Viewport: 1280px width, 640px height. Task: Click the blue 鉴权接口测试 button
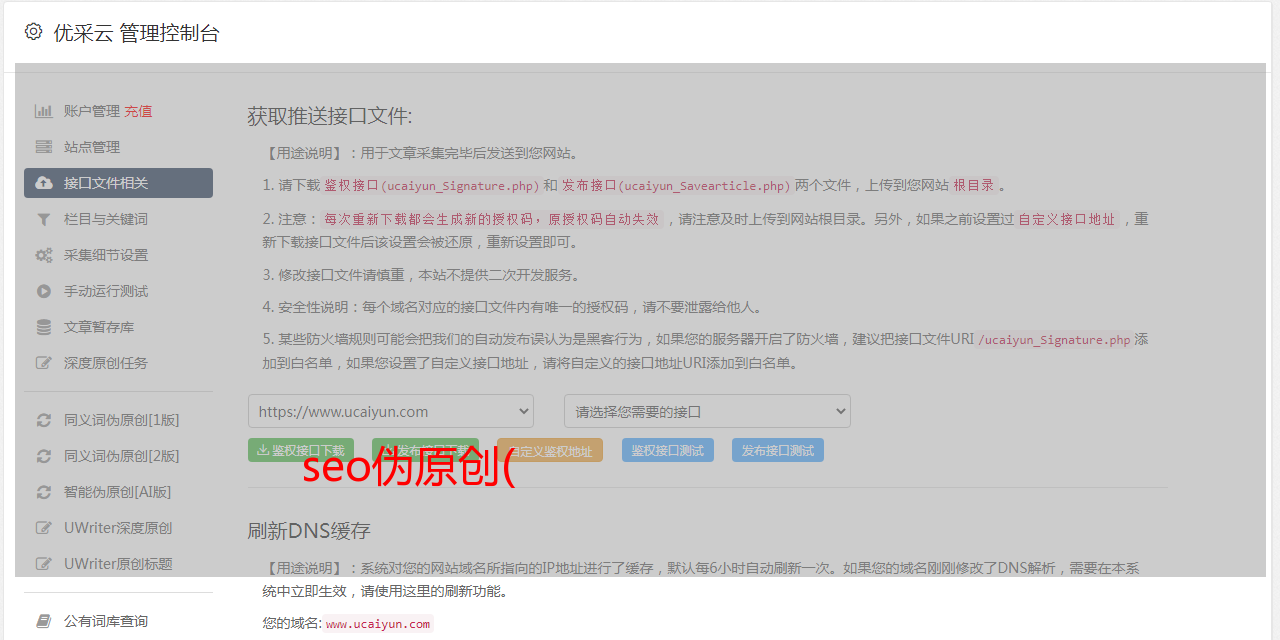pos(668,450)
